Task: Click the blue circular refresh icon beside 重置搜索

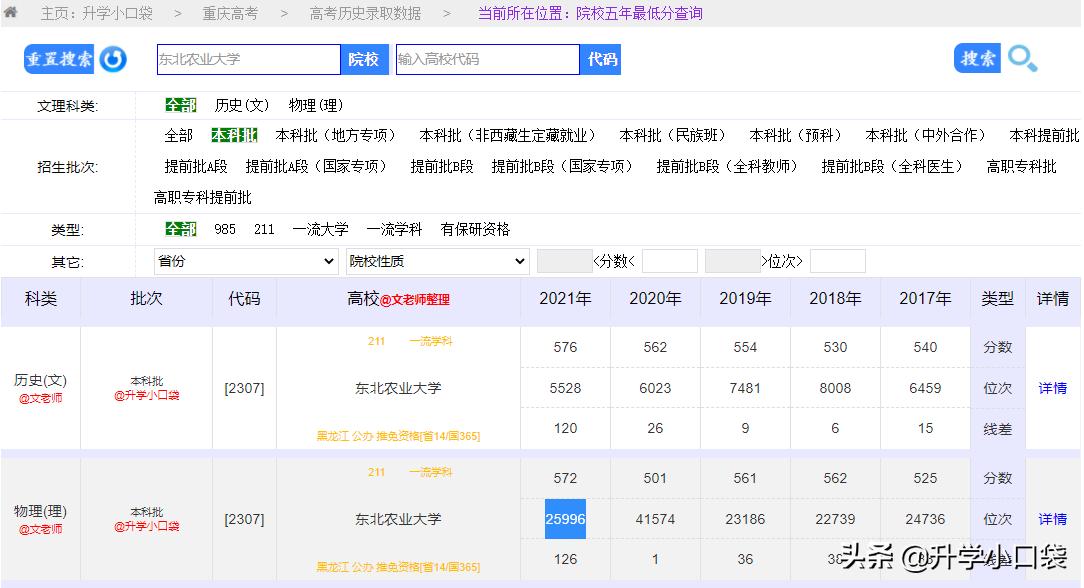Action: click(x=113, y=60)
